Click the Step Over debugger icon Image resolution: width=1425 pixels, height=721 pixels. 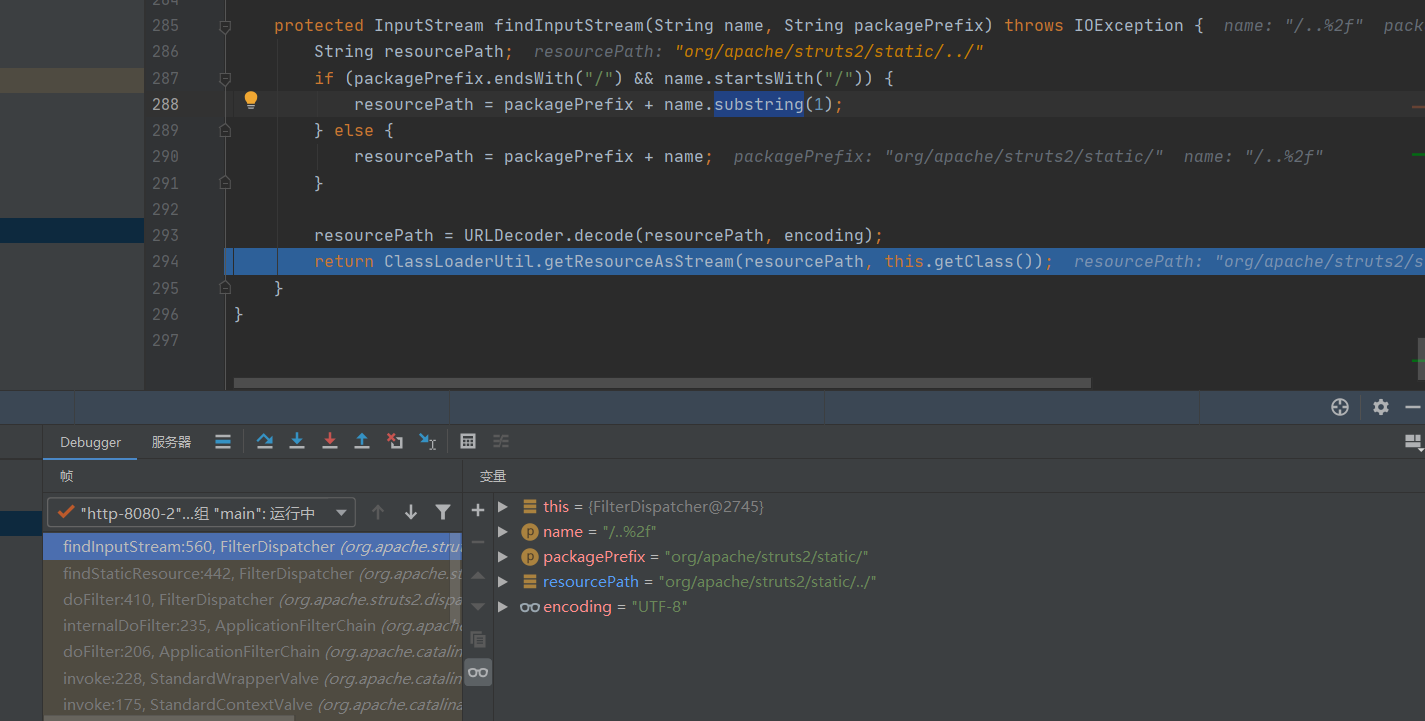[264, 441]
